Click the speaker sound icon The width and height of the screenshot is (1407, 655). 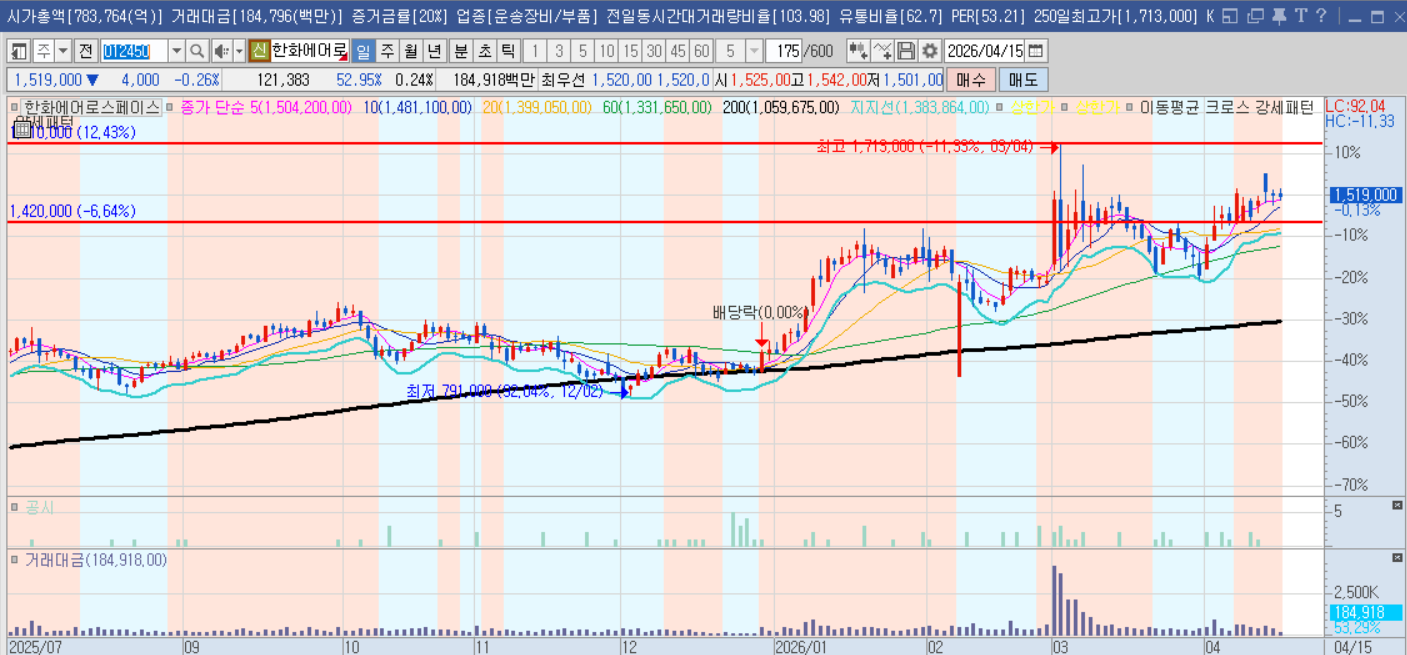click(221, 51)
